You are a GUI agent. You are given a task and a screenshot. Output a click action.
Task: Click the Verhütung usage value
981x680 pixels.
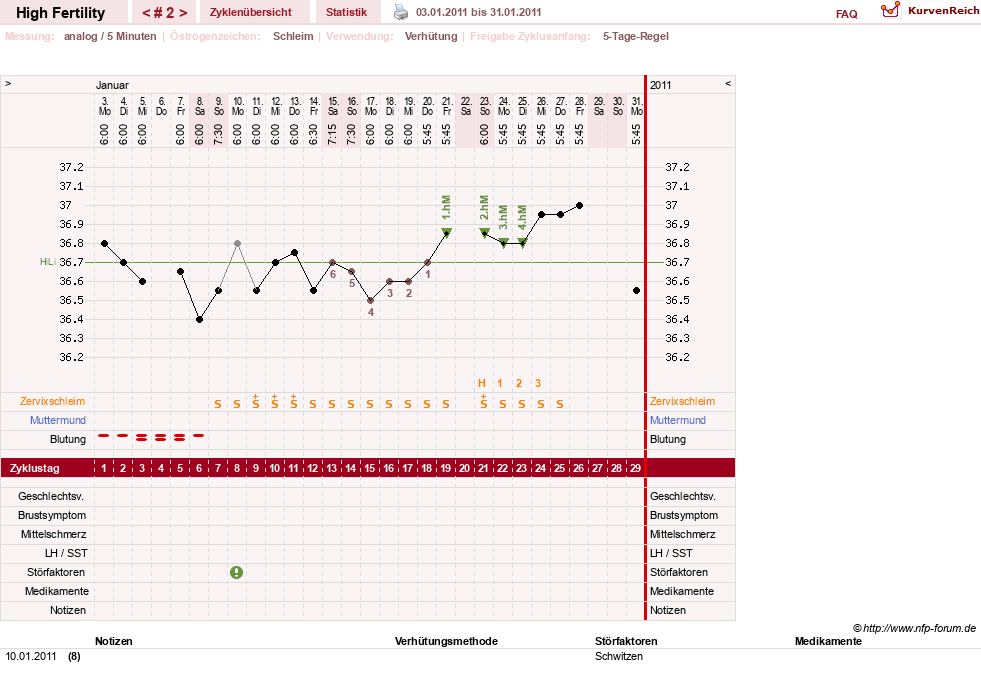pyautogui.click(x=431, y=36)
